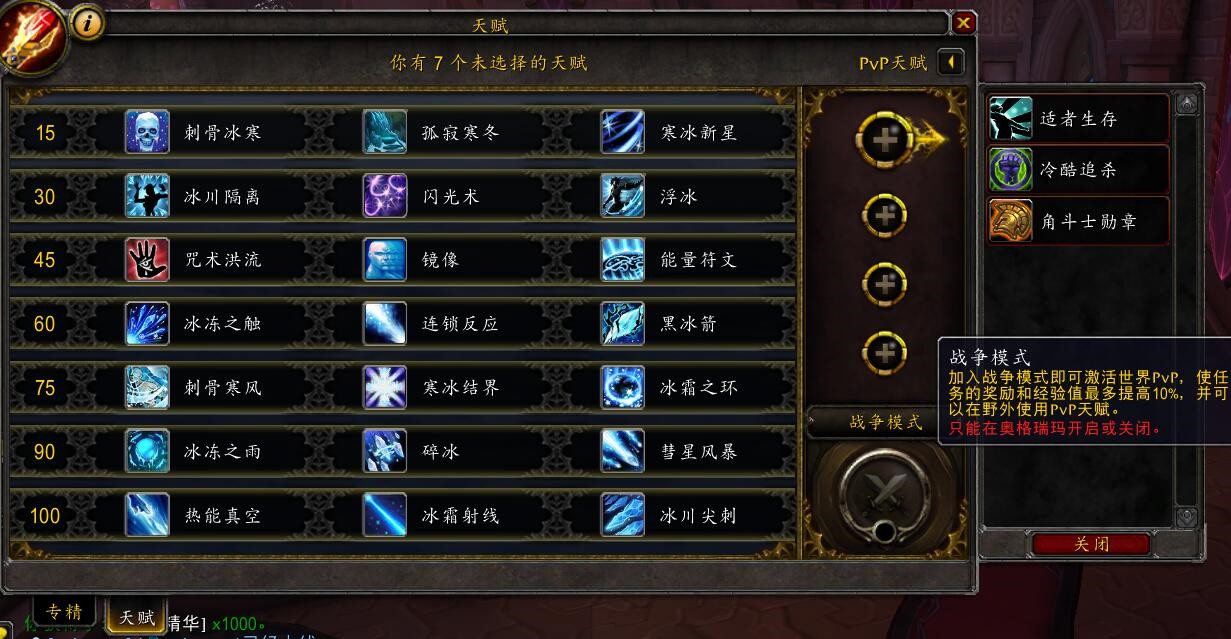
Task: Select the 彗星风暴 talent icon
Action: click(623, 451)
